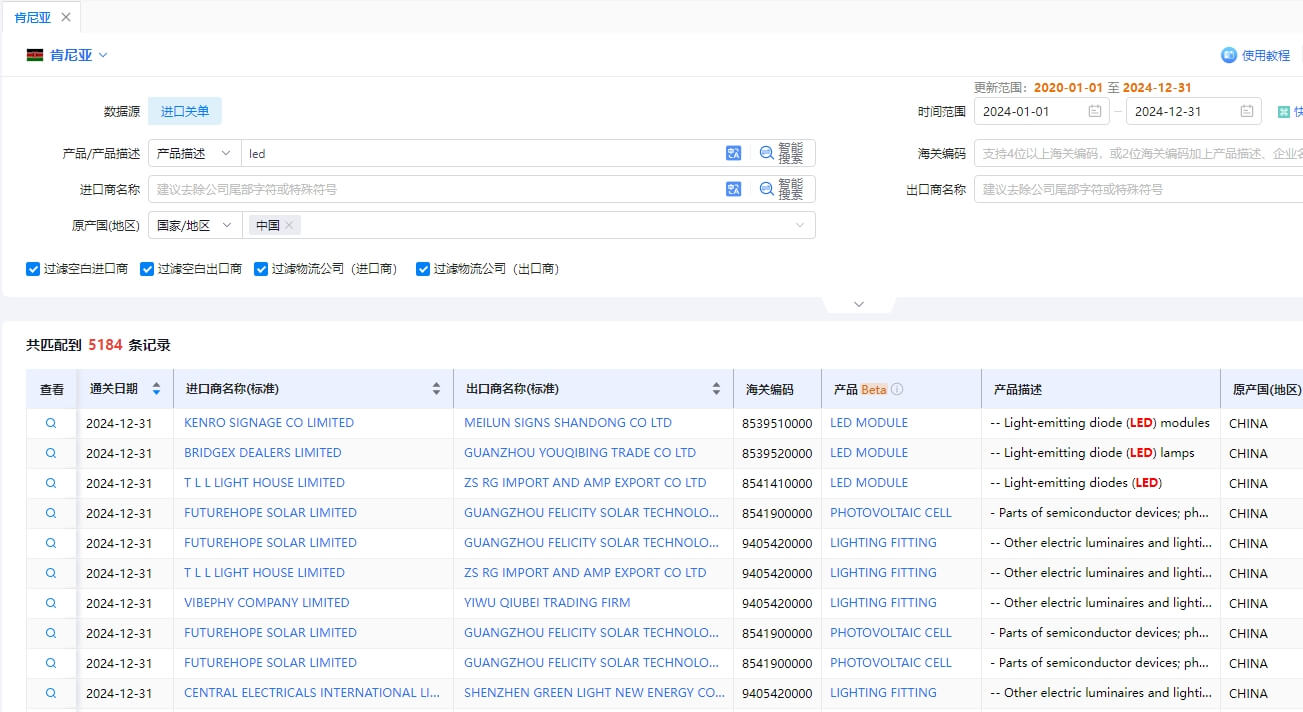Open smart search beside the product description field
The height and width of the screenshot is (712, 1303).
781,153
